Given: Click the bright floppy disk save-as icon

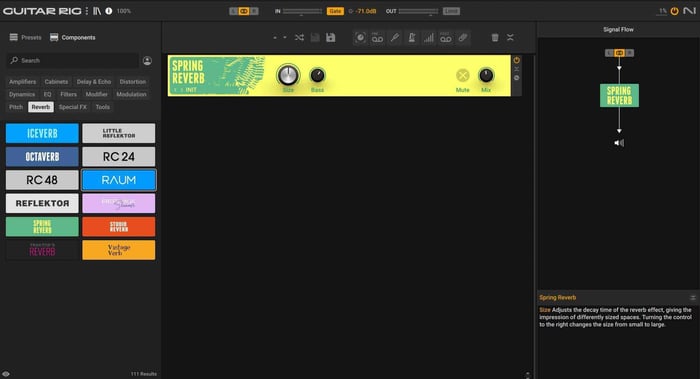Looking at the screenshot, I should (x=330, y=37).
